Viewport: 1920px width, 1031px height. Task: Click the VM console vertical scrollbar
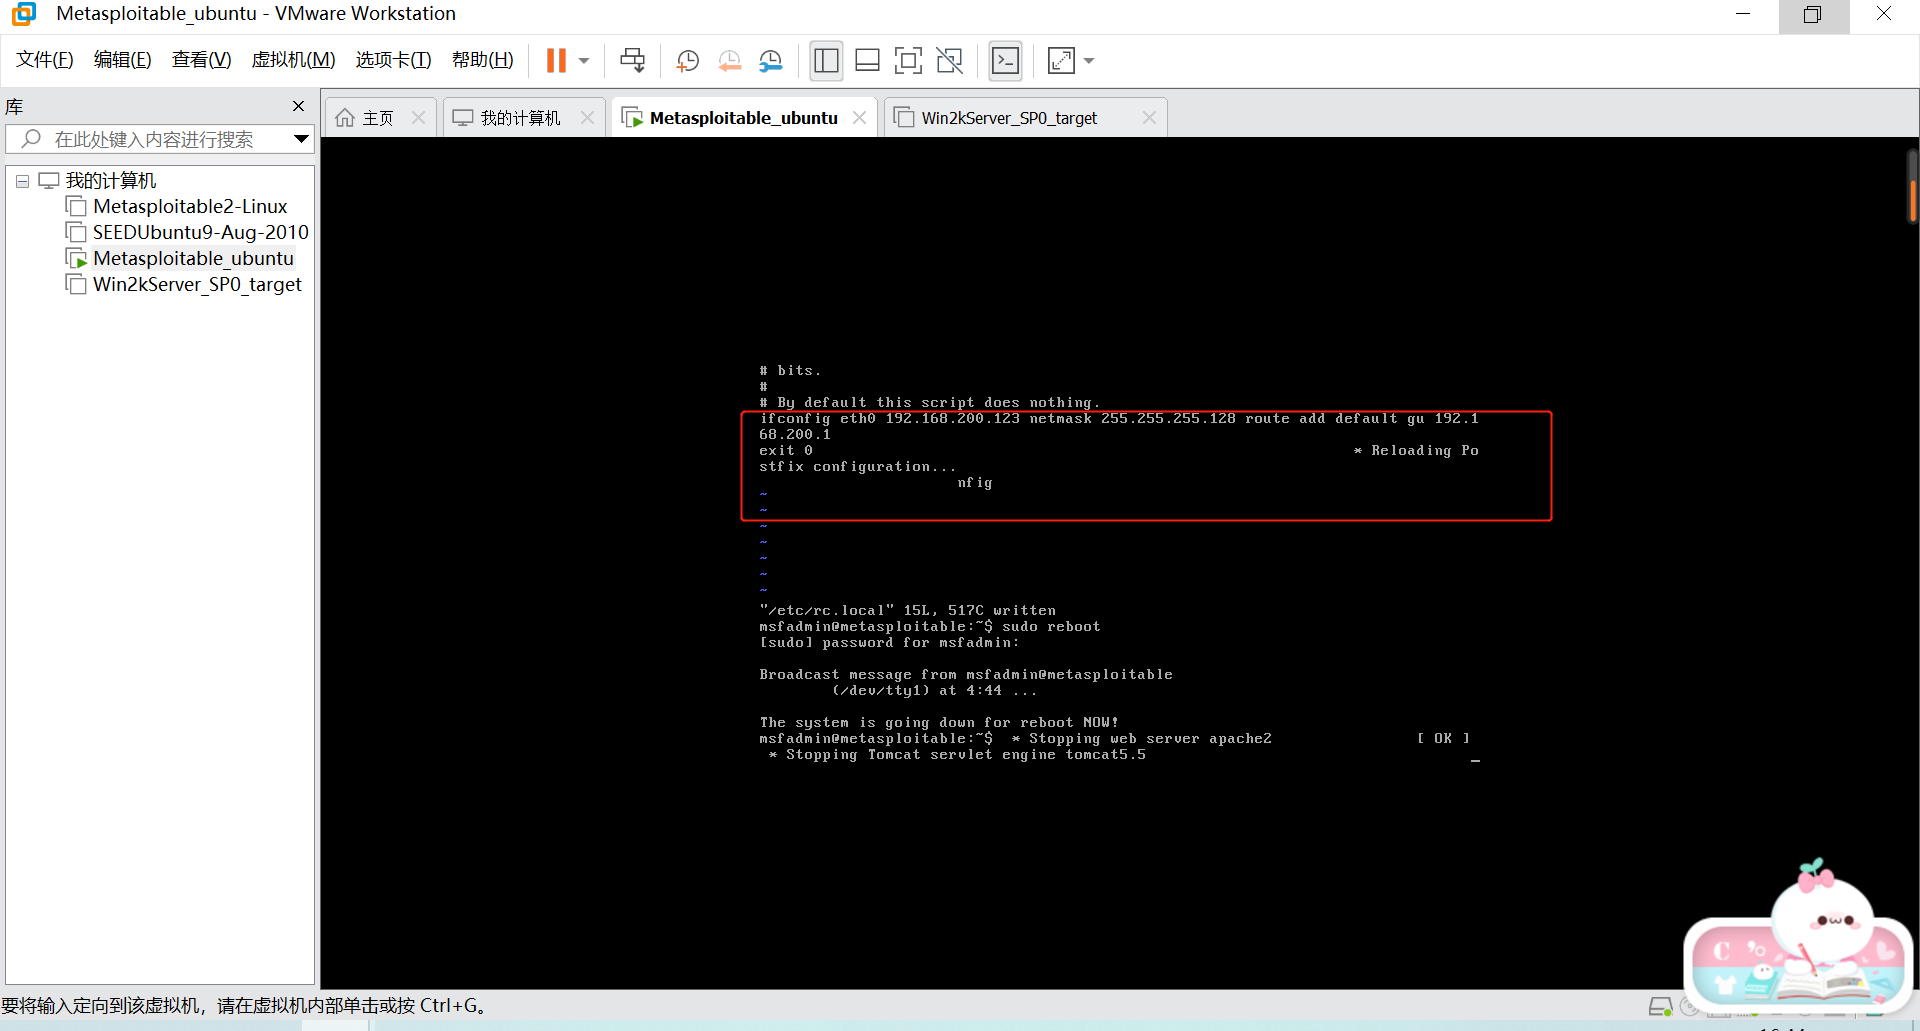pos(1912,185)
